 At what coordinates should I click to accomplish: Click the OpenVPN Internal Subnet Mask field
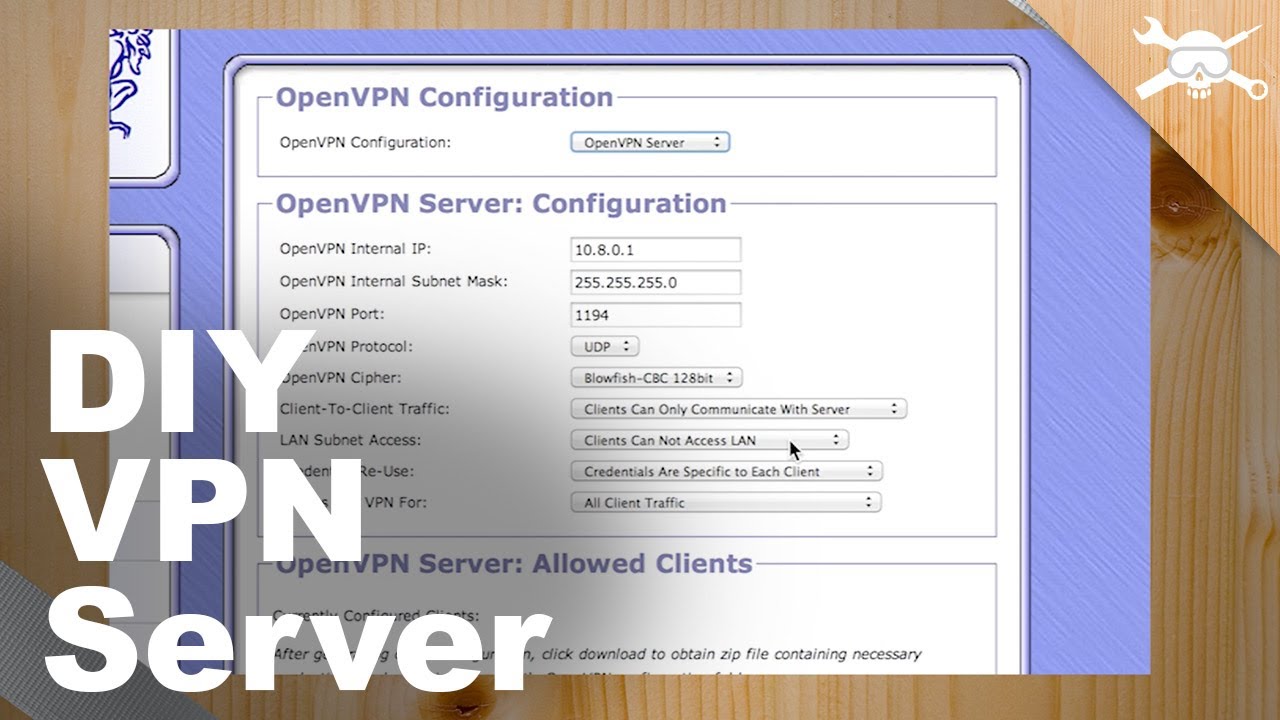pos(655,282)
